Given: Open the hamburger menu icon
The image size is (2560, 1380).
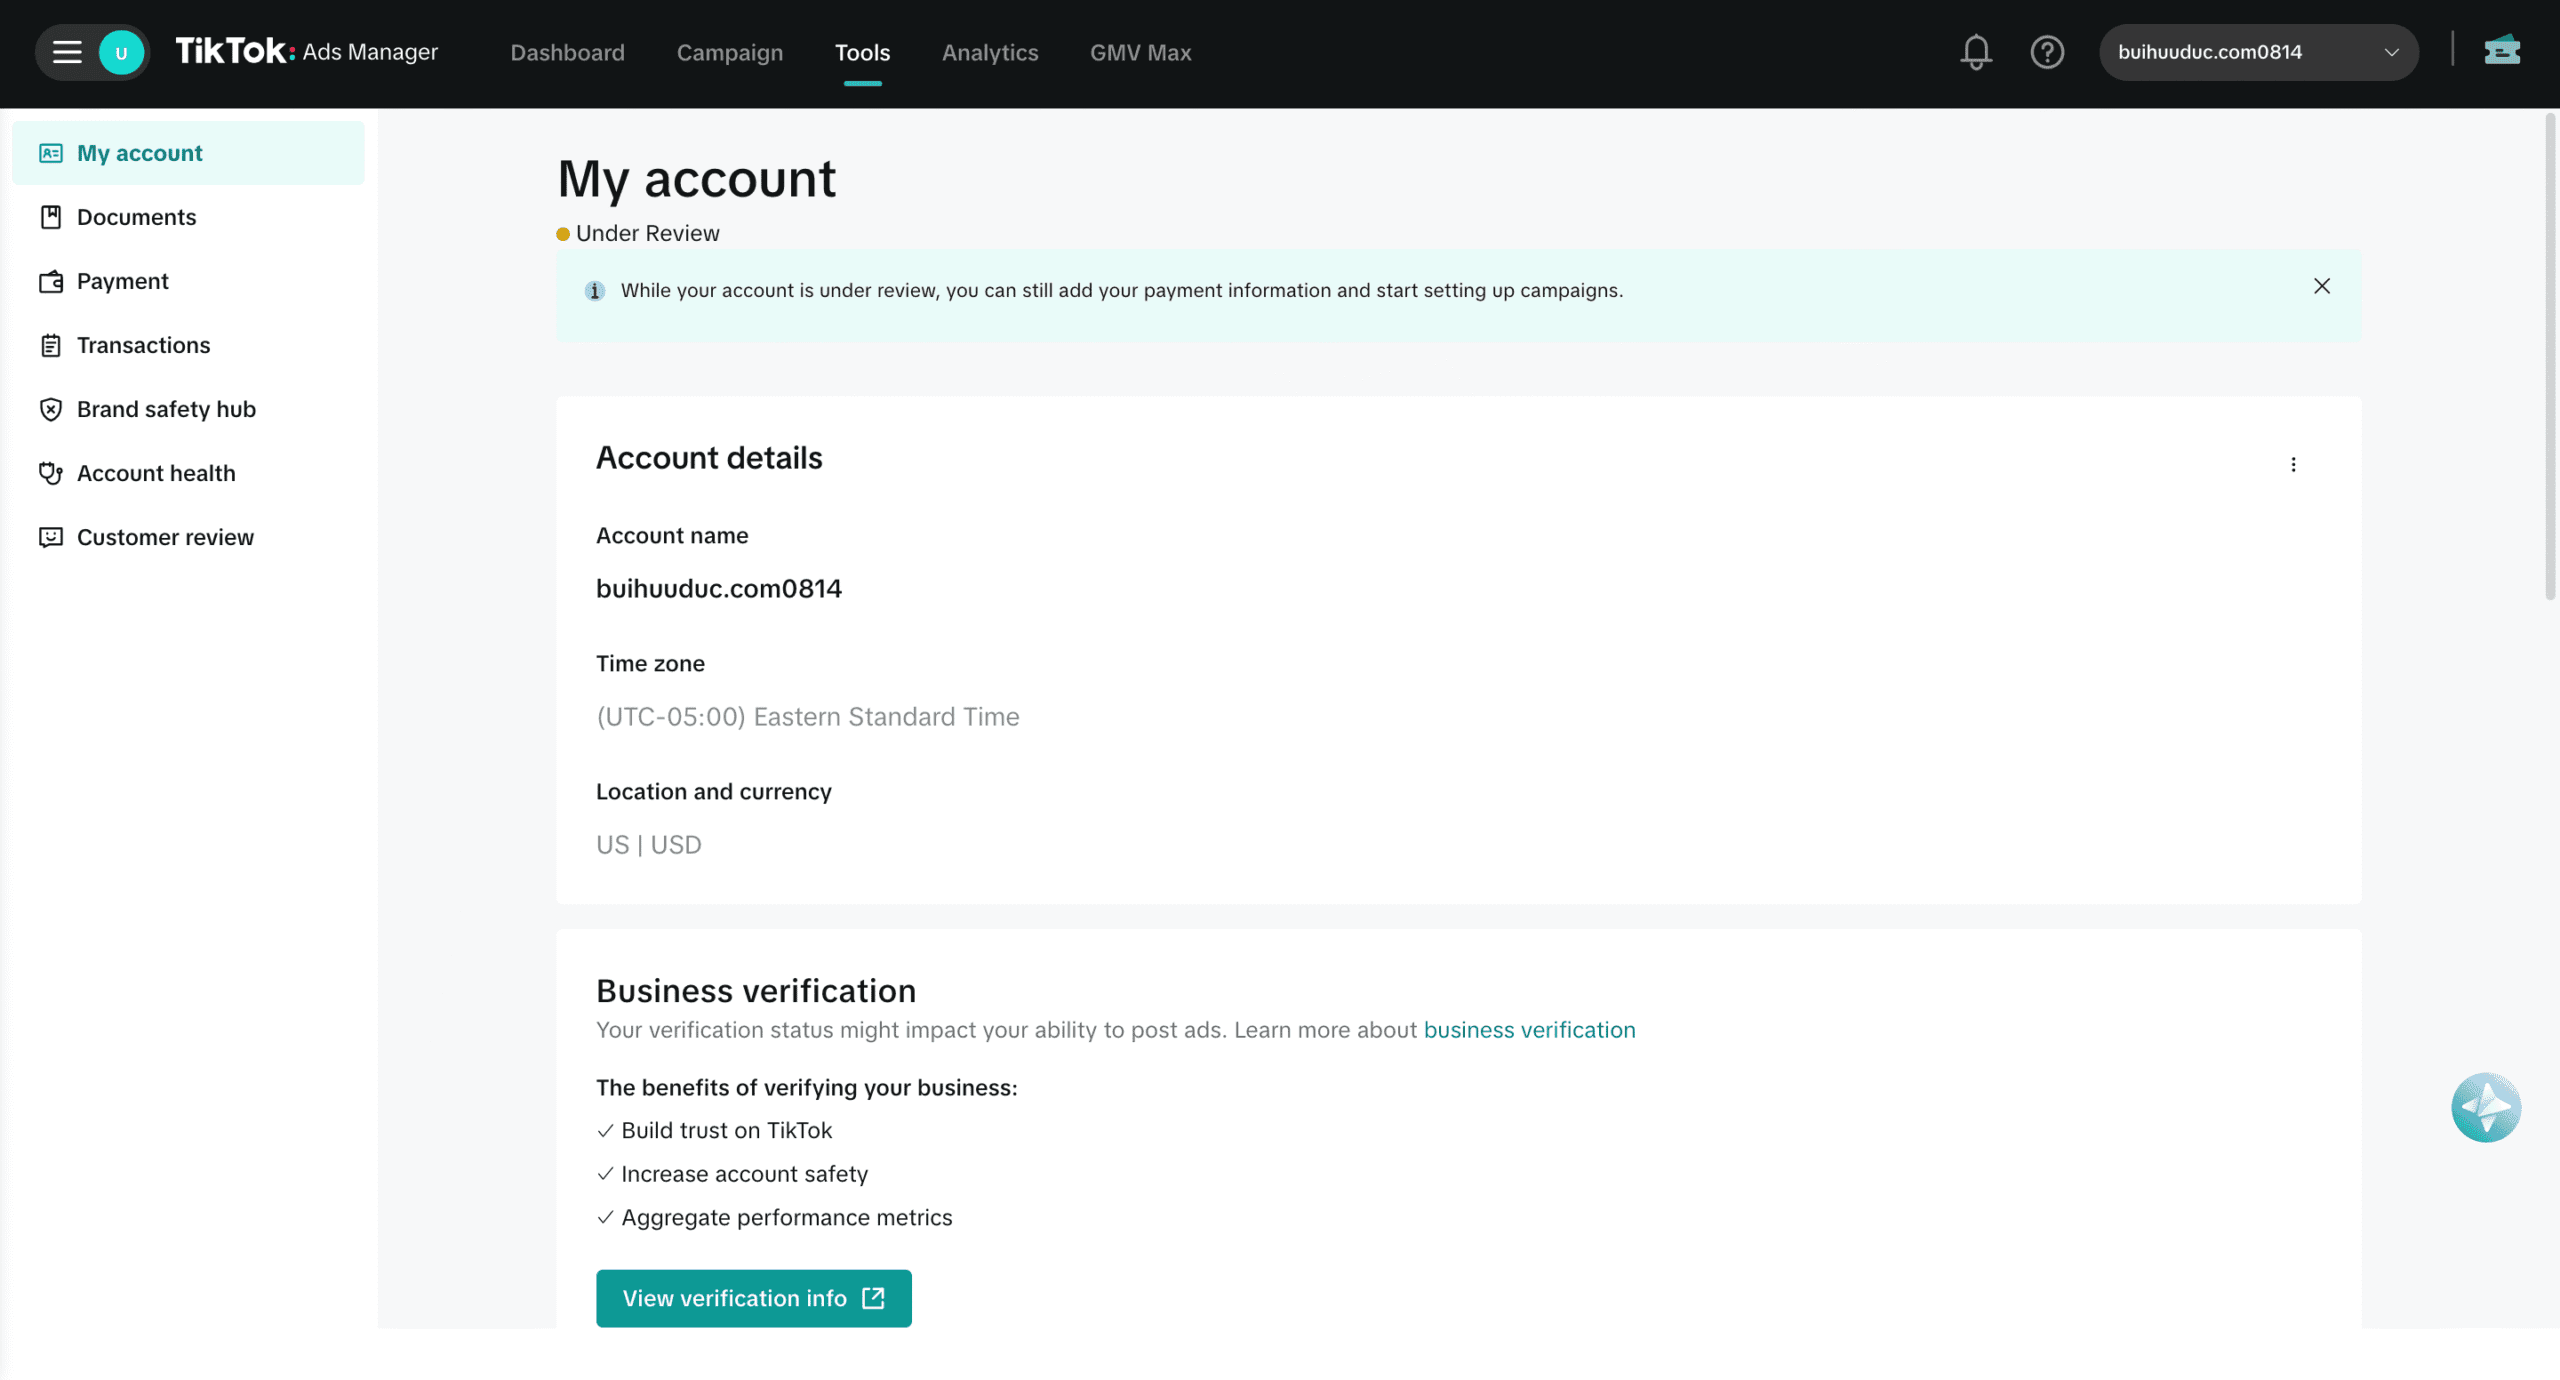Looking at the screenshot, I should [67, 52].
